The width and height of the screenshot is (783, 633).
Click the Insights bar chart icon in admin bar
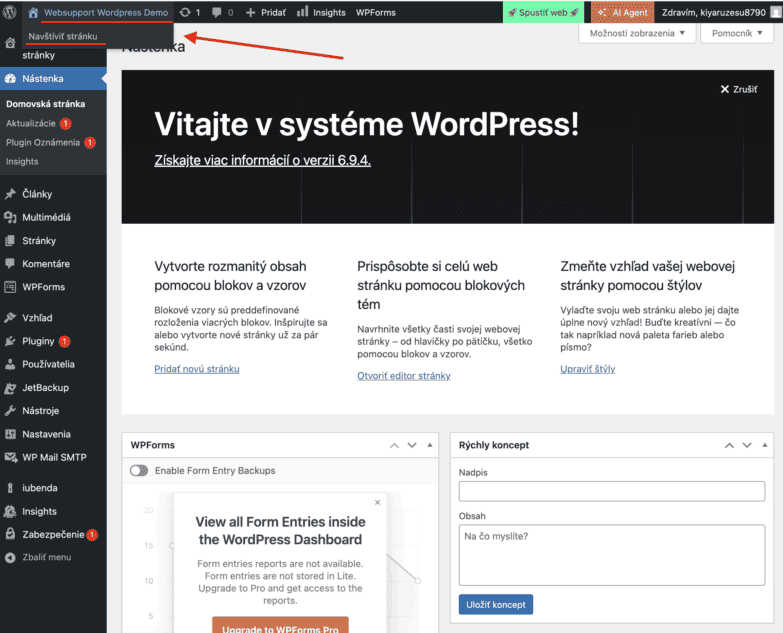click(x=303, y=12)
